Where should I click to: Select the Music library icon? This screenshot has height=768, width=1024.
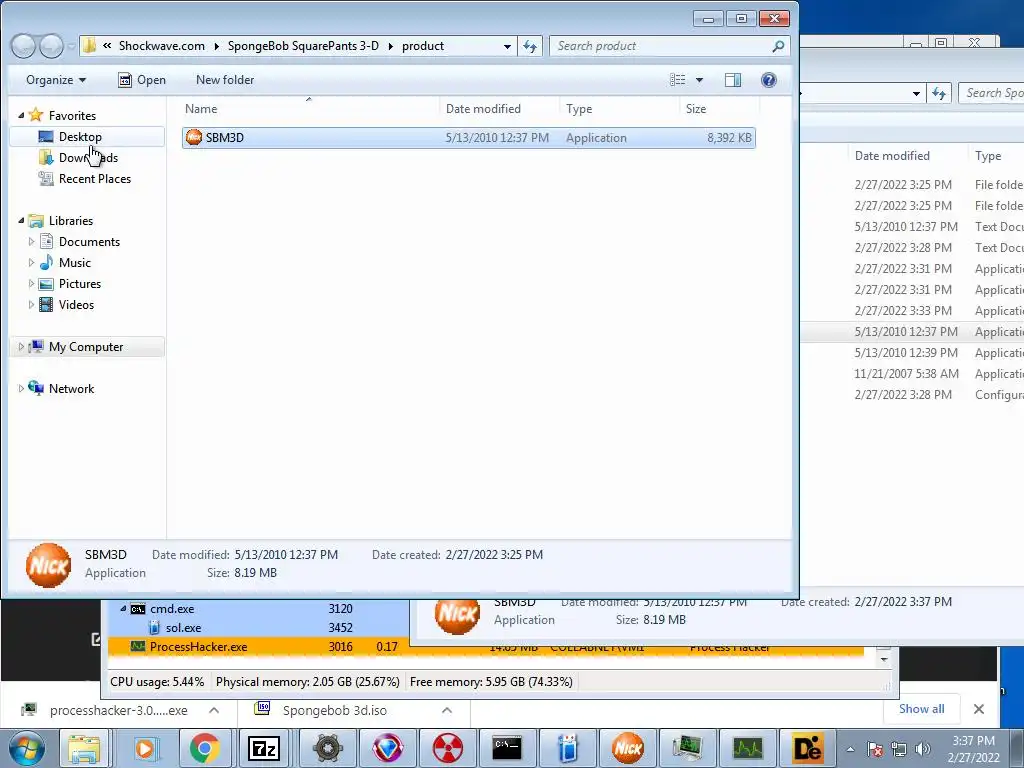pyautogui.click(x=46, y=263)
